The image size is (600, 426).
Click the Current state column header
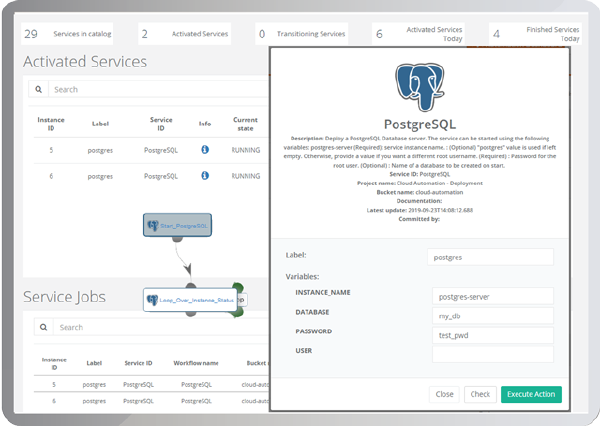245,124
